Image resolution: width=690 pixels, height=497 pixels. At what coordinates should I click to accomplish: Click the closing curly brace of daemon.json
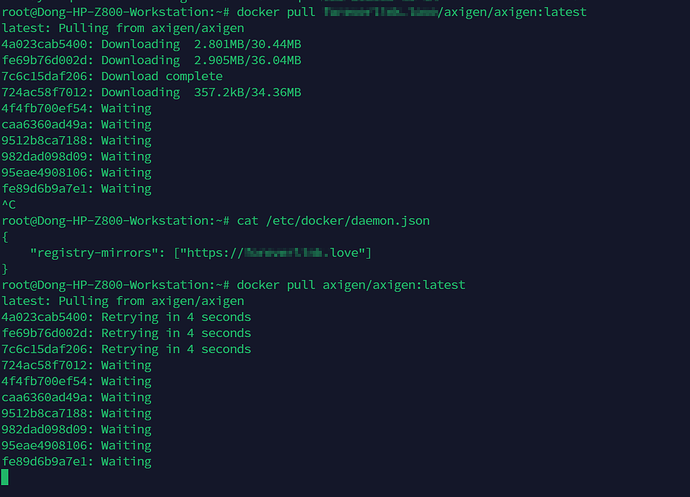(x=6, y=269)
